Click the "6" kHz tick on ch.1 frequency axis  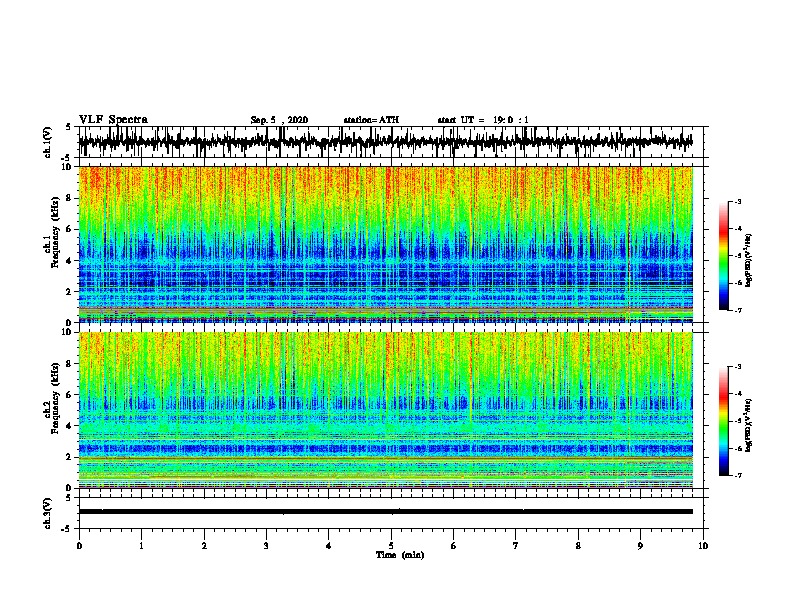point(69,229)
